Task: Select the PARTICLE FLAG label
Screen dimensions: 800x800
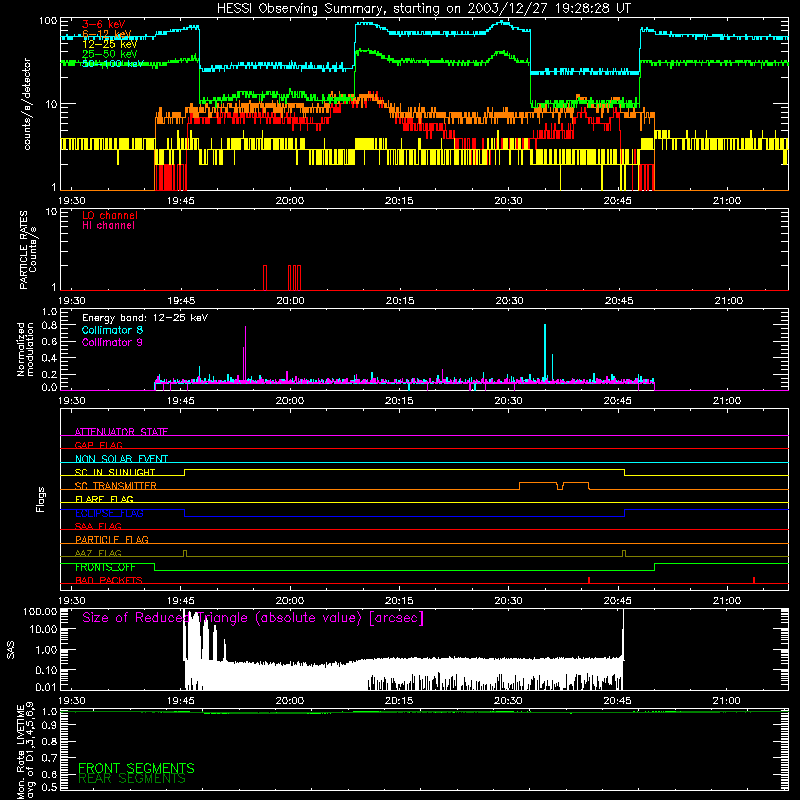Action: (112, 539)
